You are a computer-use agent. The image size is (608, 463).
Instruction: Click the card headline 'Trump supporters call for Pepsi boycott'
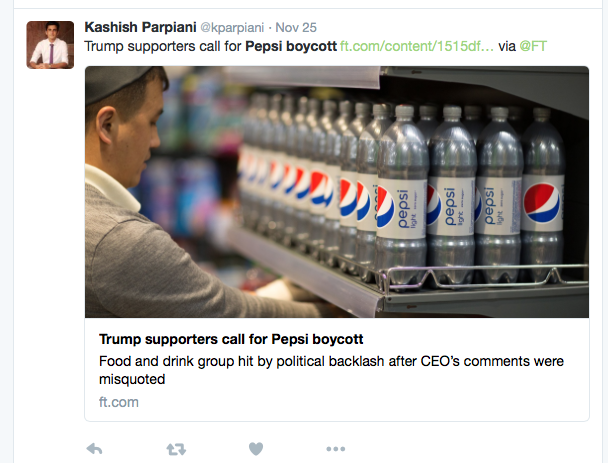(231, 339)
